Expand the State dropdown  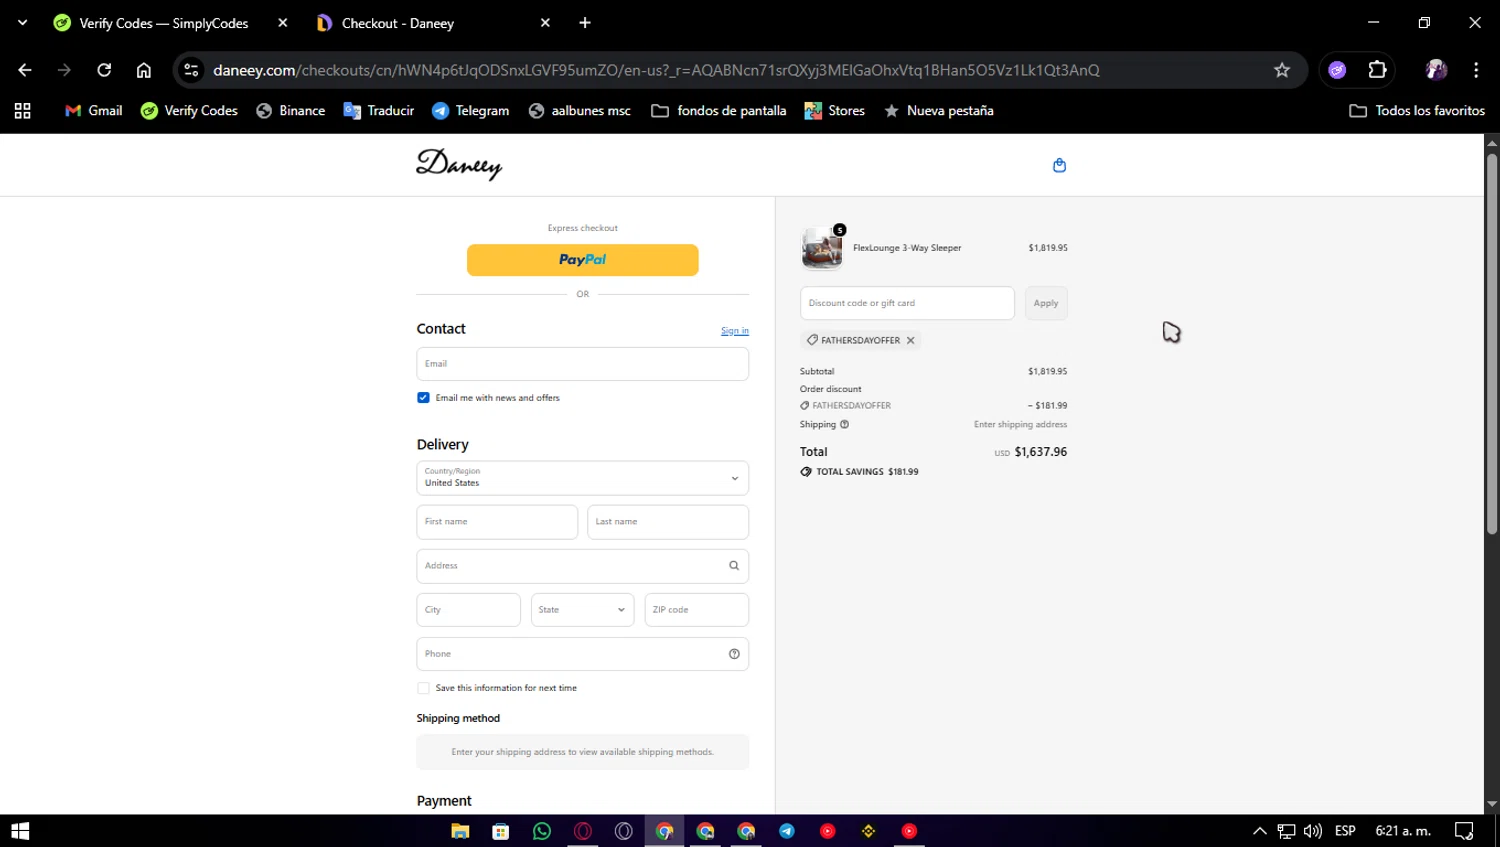point(582,610)
